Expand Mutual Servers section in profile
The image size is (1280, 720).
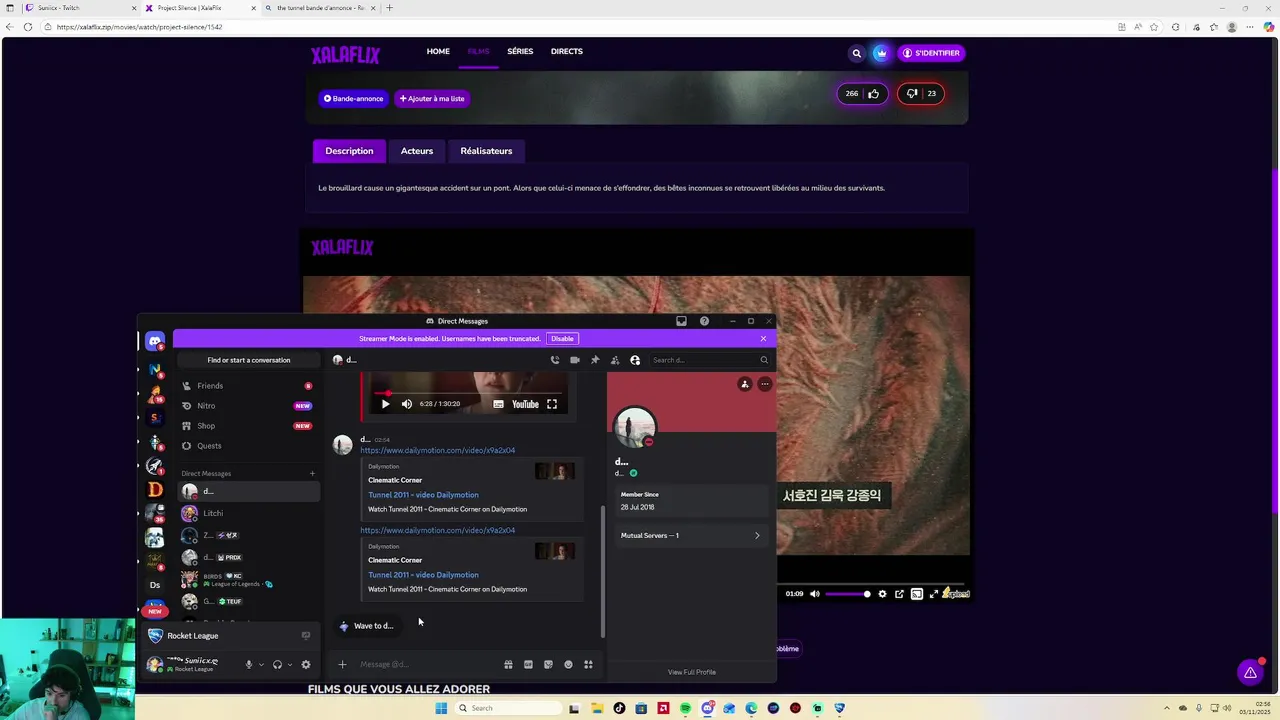click(690, 535)
